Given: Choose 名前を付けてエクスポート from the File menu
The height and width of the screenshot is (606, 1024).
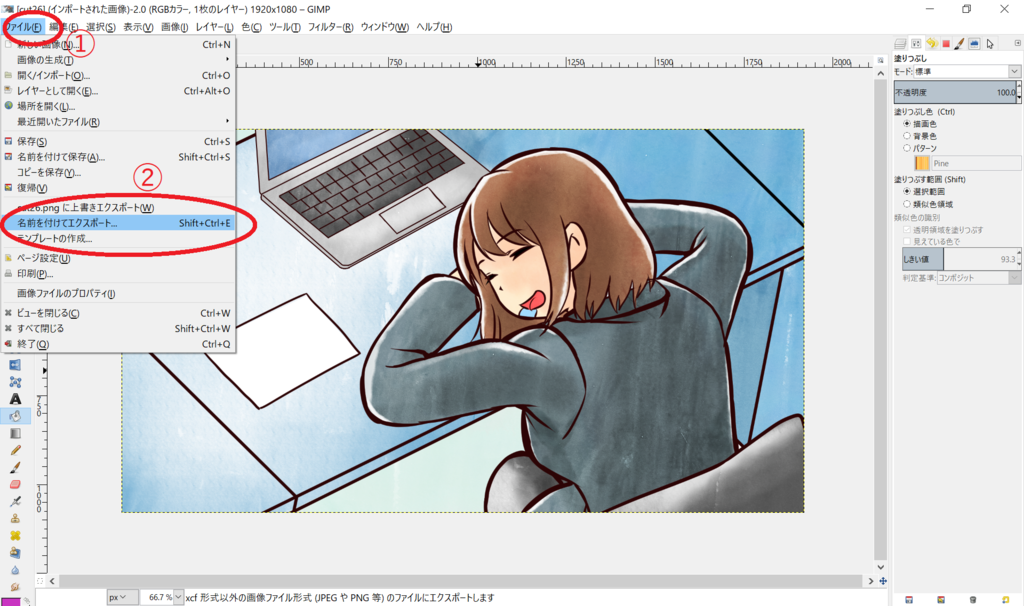Looking at the screenshot, I should coord(119,223).
